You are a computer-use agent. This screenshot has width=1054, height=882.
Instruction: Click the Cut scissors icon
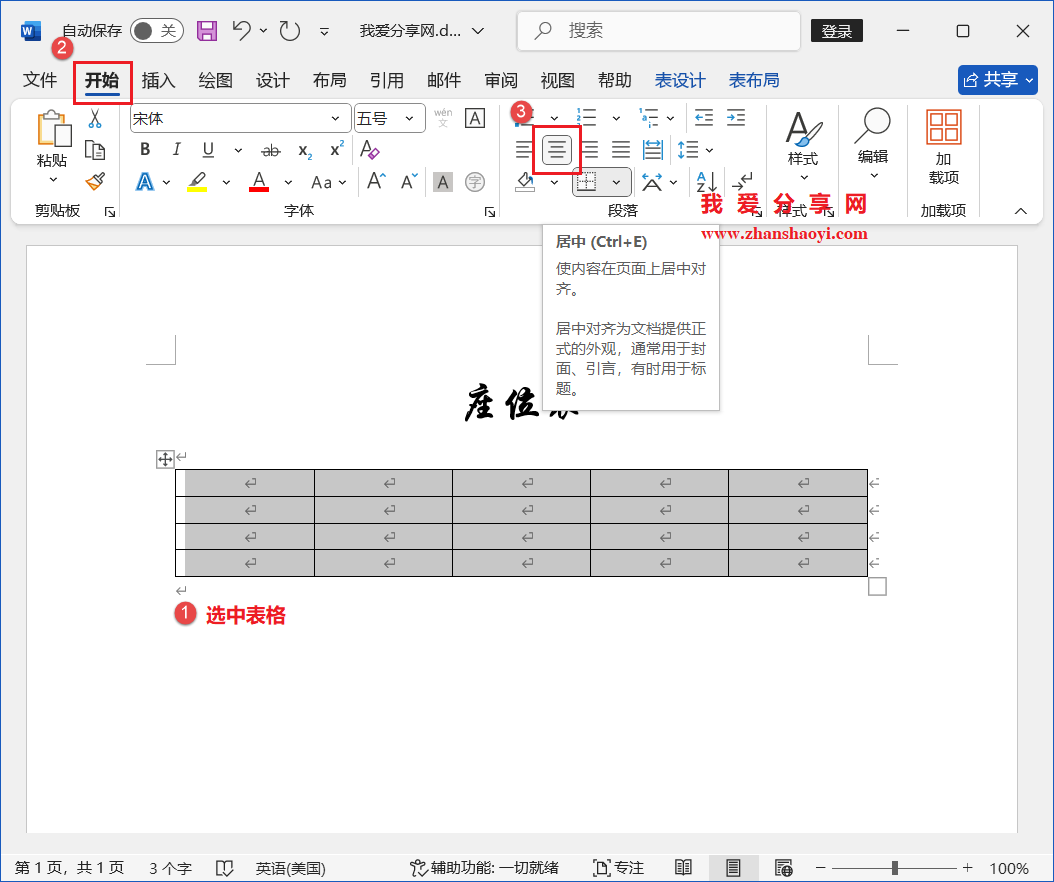(x=95, y=119)
